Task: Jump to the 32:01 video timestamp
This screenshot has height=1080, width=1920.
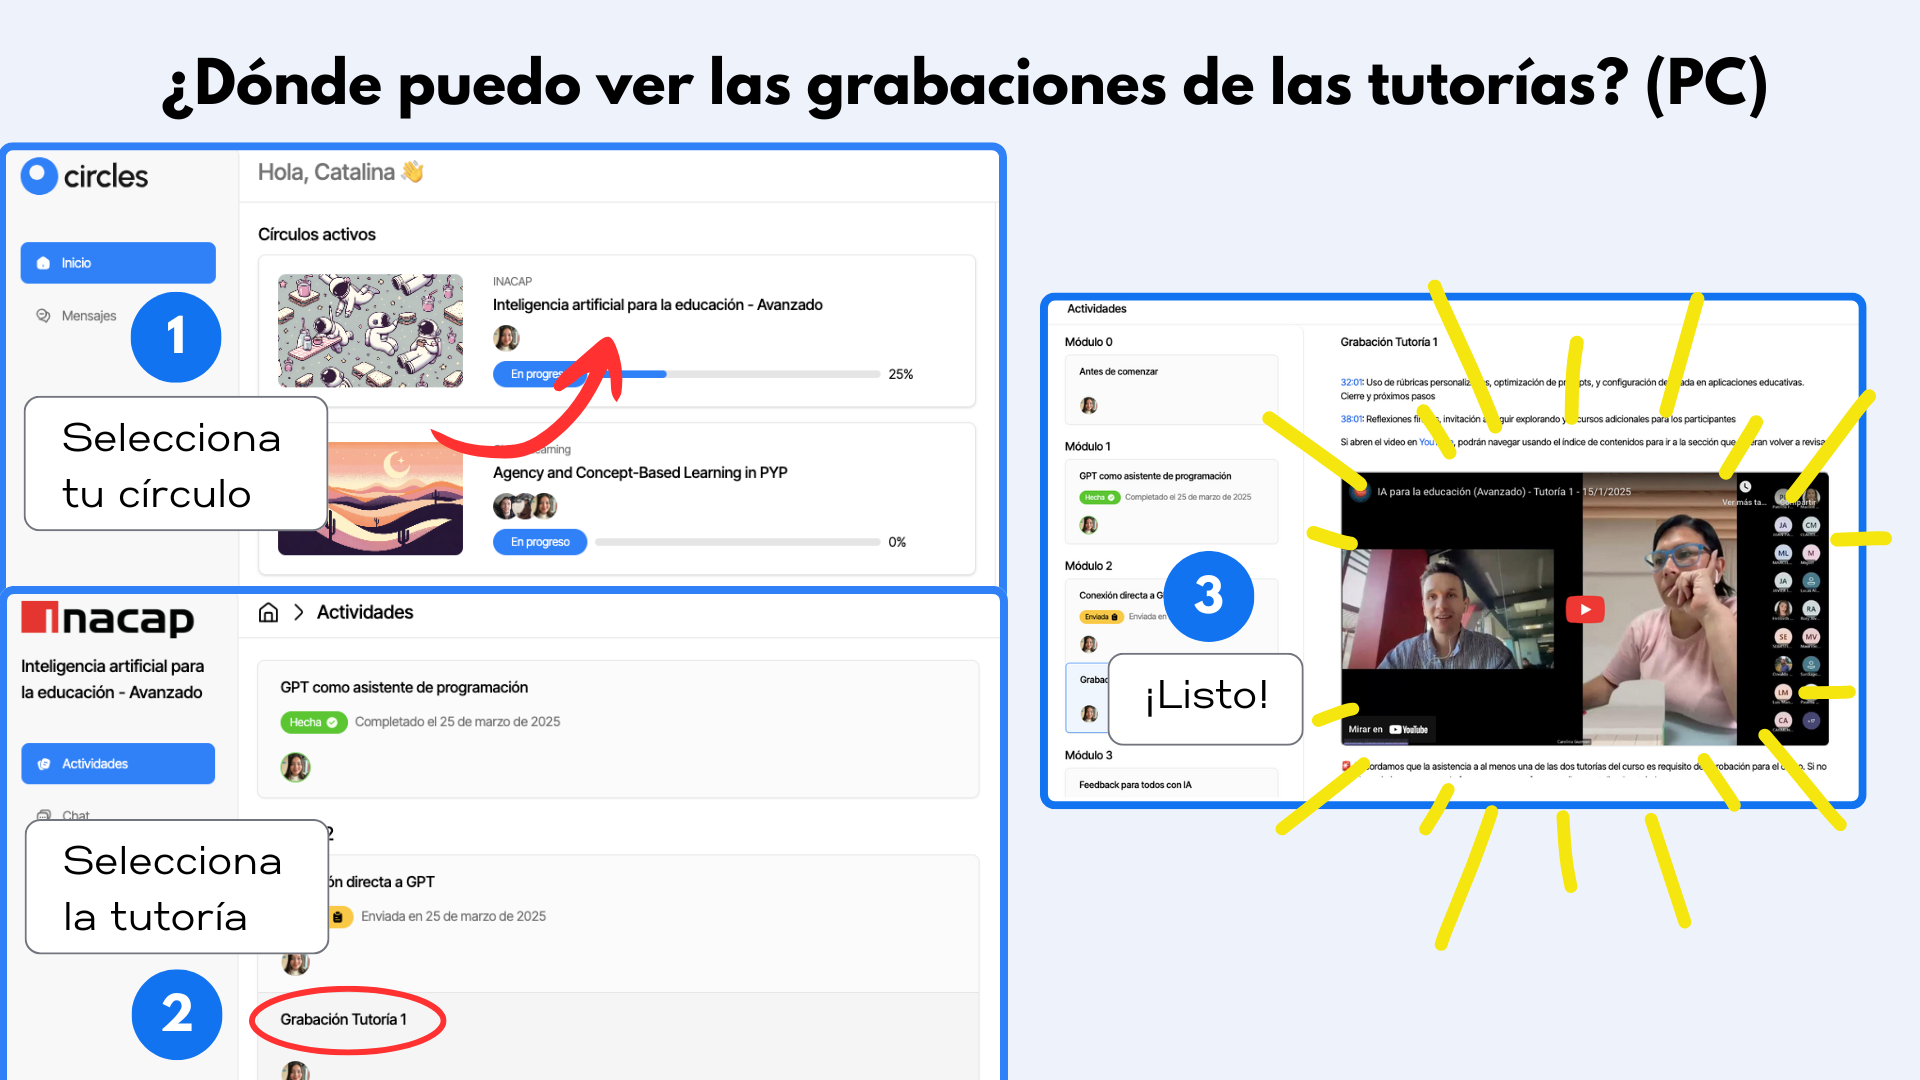Action: tap(1351, 383)
